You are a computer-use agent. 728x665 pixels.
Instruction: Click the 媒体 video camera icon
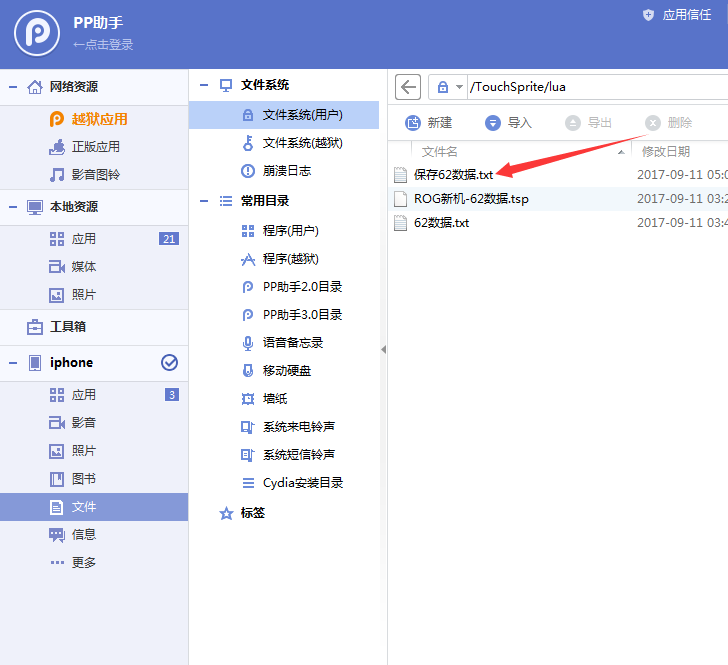tap(57, 267)
